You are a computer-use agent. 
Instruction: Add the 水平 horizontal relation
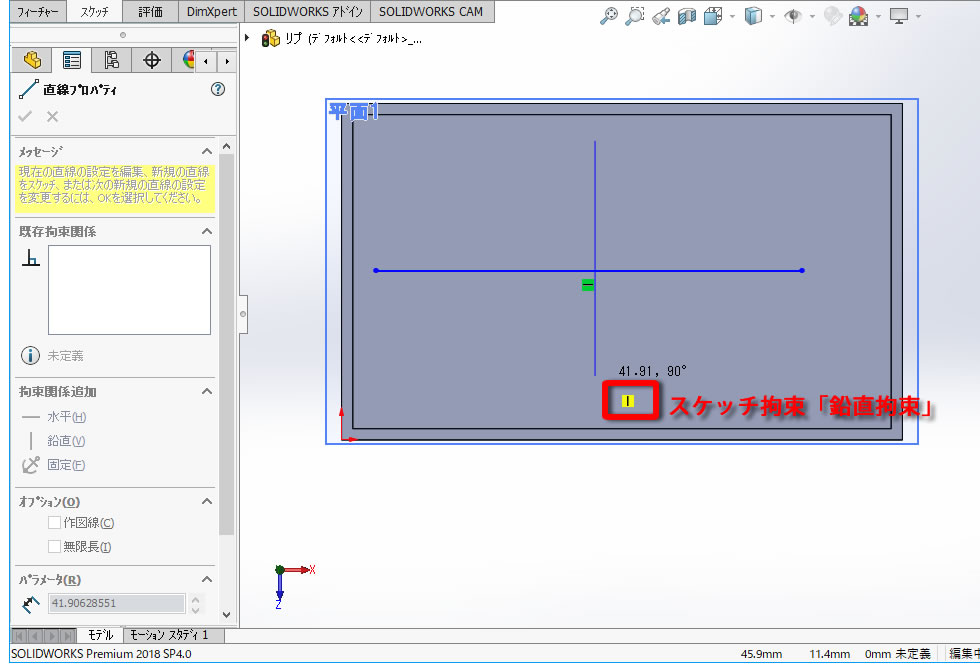pos(54,417)
